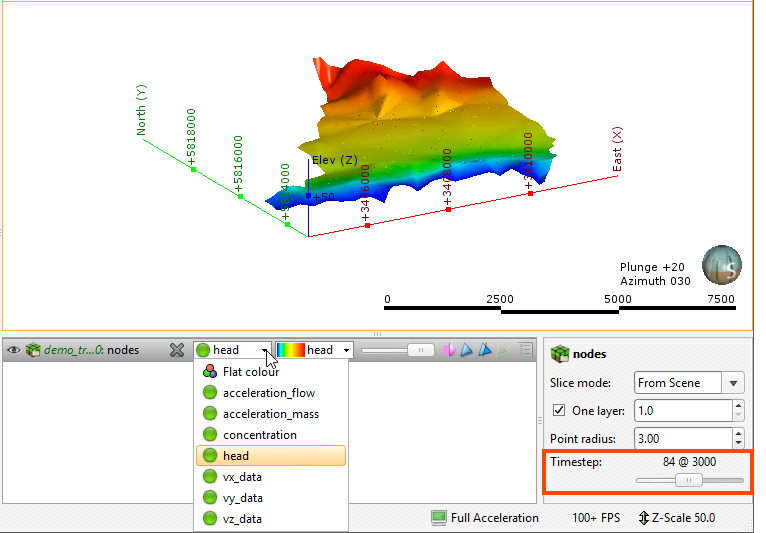
Task: Select concentration from the attribute list
Action: pyautogui.click(x=259, y=435)
